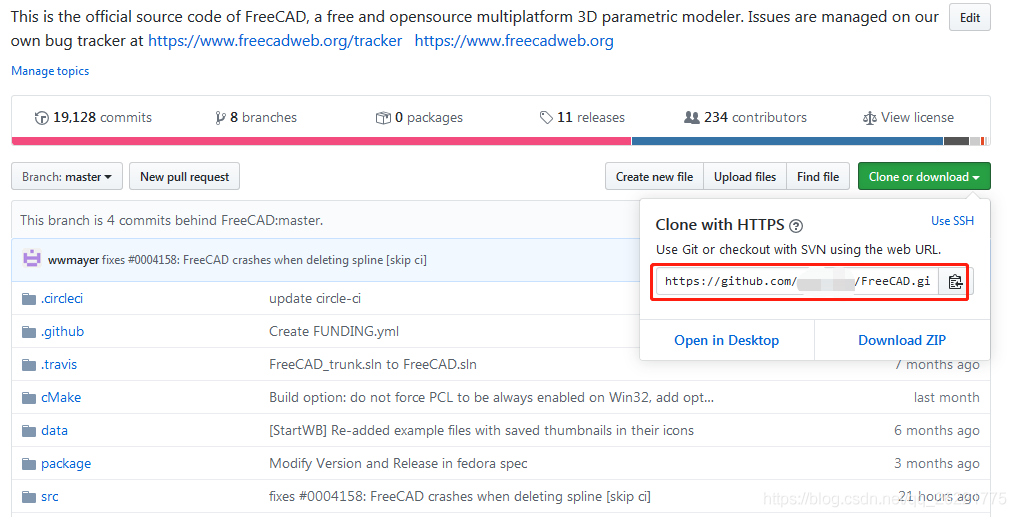Click the wwmayer avatar image
The image size is (1016, 517).
coord(32,258)
